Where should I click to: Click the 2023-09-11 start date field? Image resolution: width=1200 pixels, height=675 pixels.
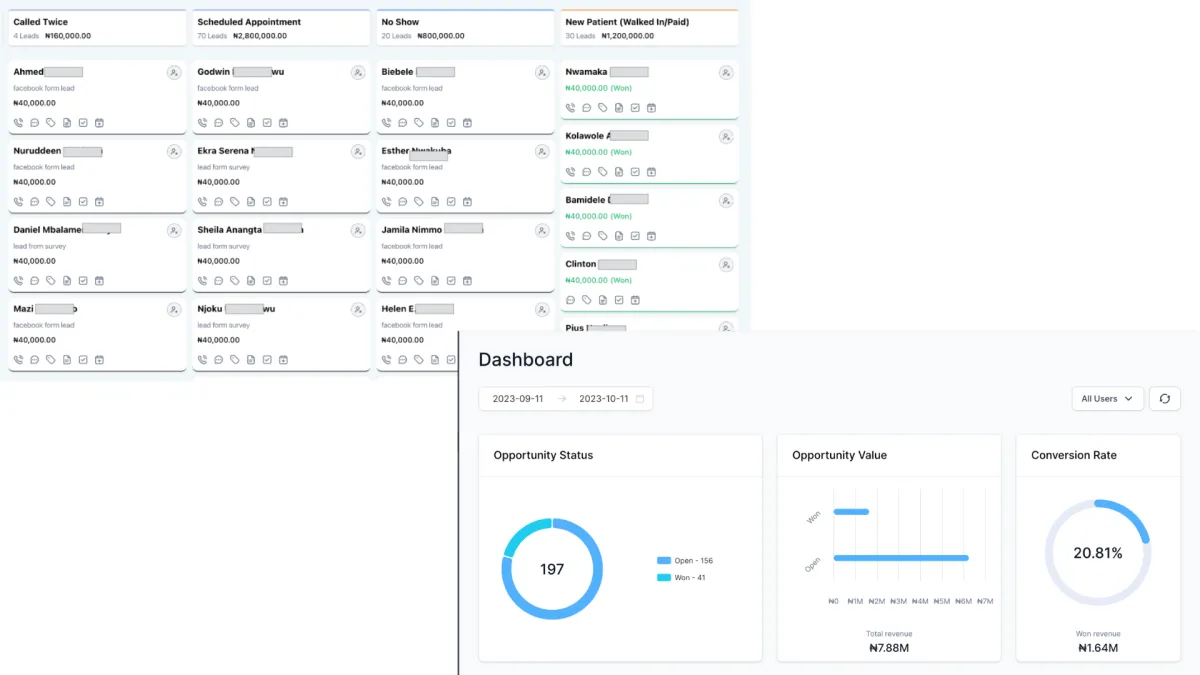(518, 399)
